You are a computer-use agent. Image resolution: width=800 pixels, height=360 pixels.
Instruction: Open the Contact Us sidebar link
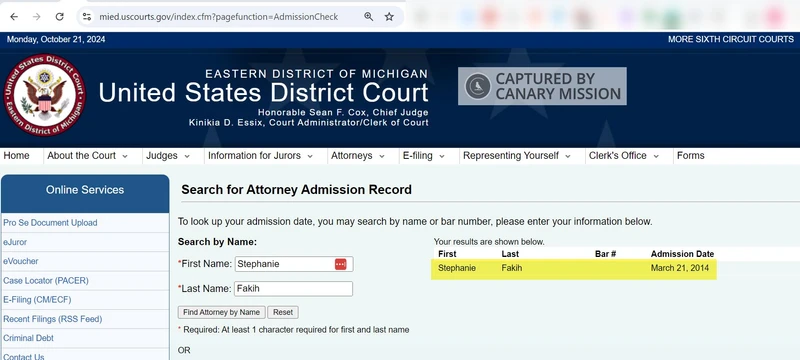pyautogui.click(x=23, y=356)
